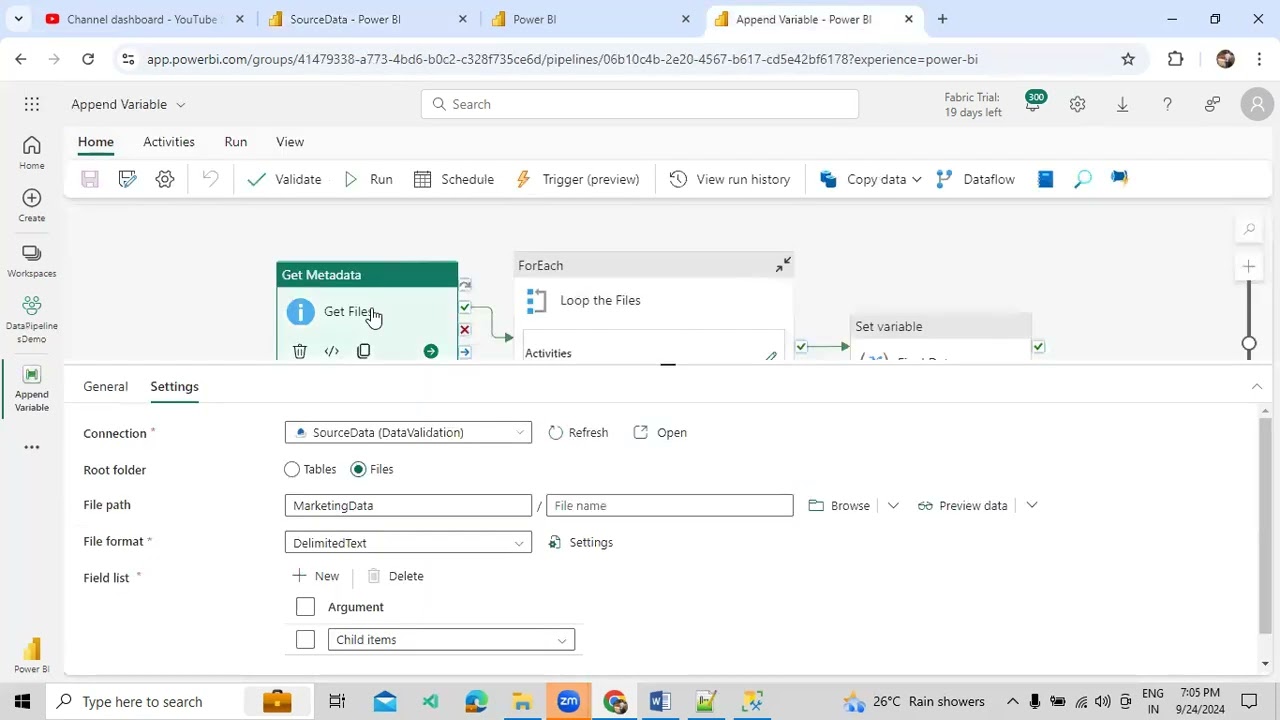View code of Get Metadata activity
The image size is (1280, 720).
tap(331, 351)
